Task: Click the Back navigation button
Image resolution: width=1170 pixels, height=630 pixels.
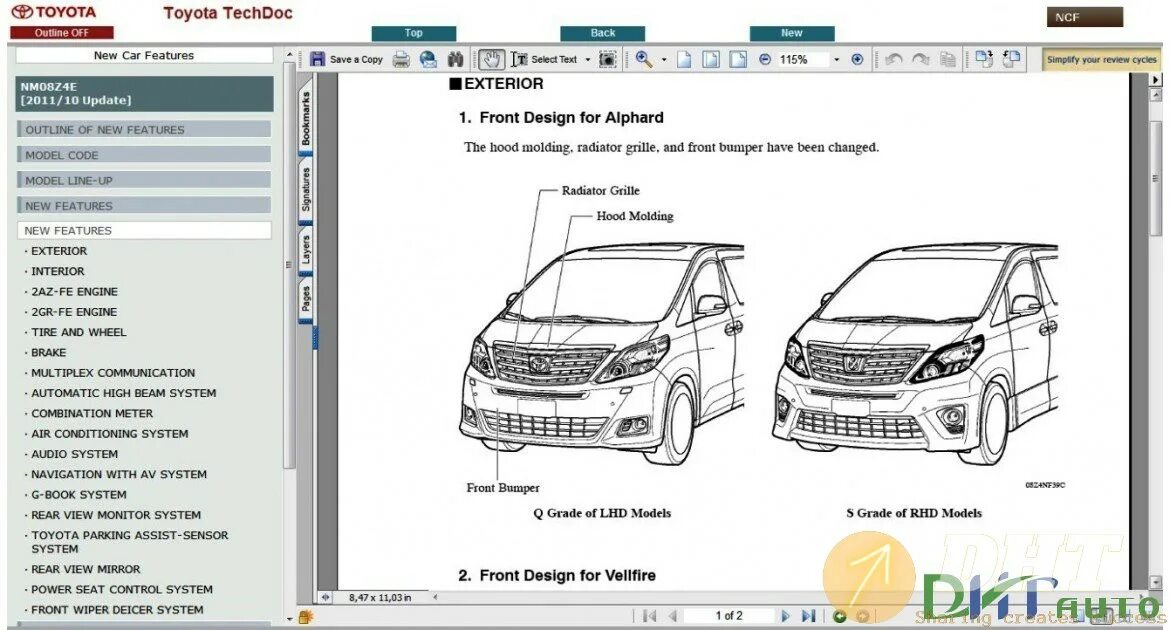Action: tap(603, 33)
